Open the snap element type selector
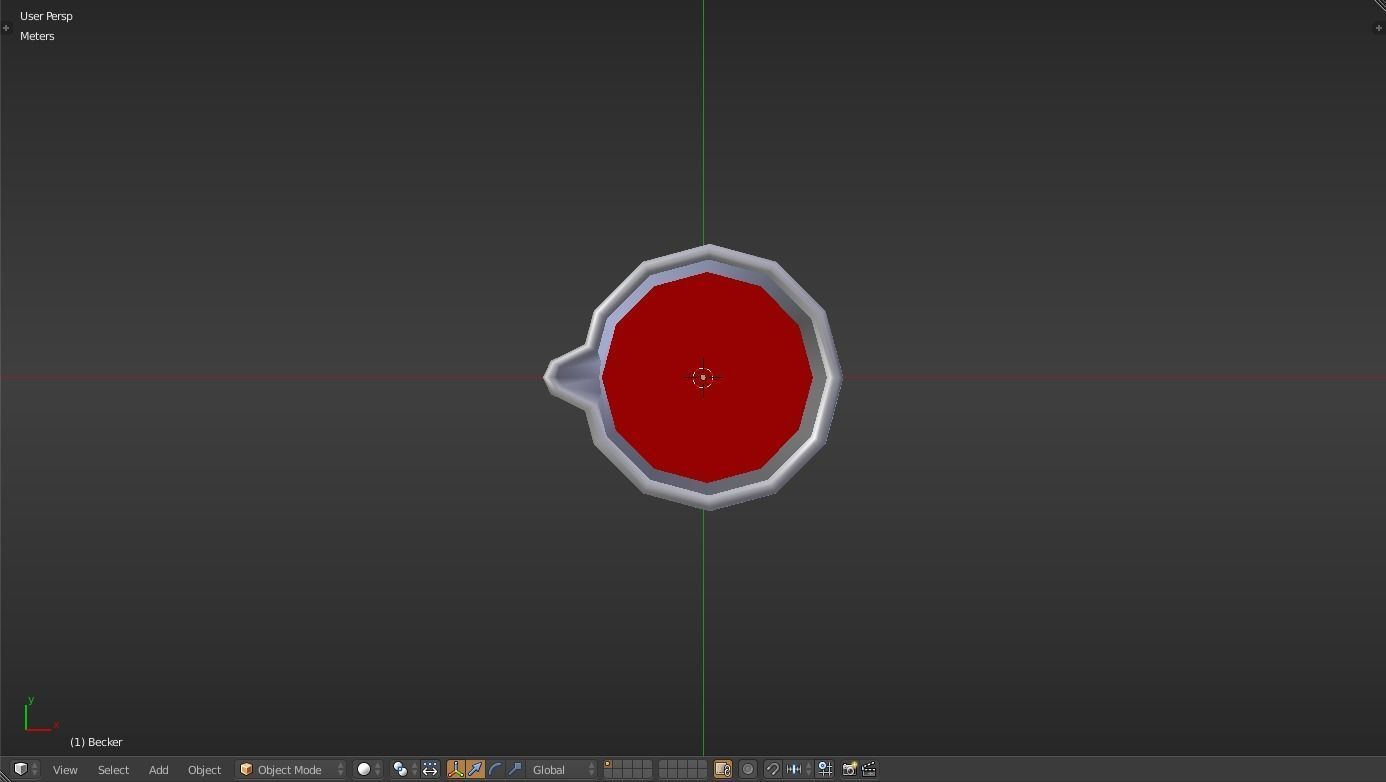Image resolution: width=1386 pixels, height=782 pixels. pos(798,769)
